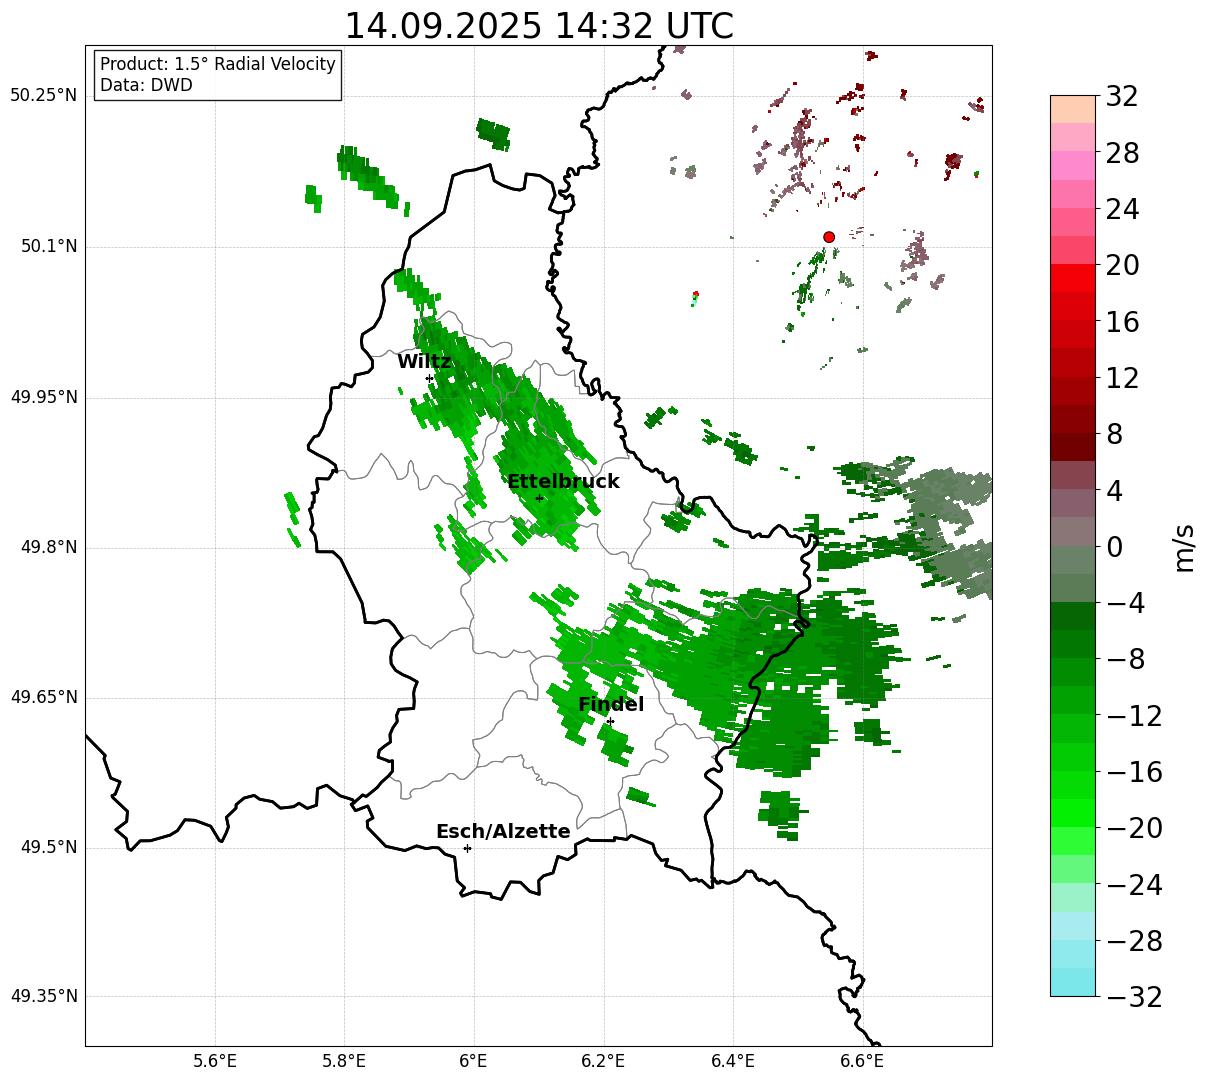Screen dimensions: 1207x1081
Task: Click the colorbar value −32
Action: tap(1134, 997)
